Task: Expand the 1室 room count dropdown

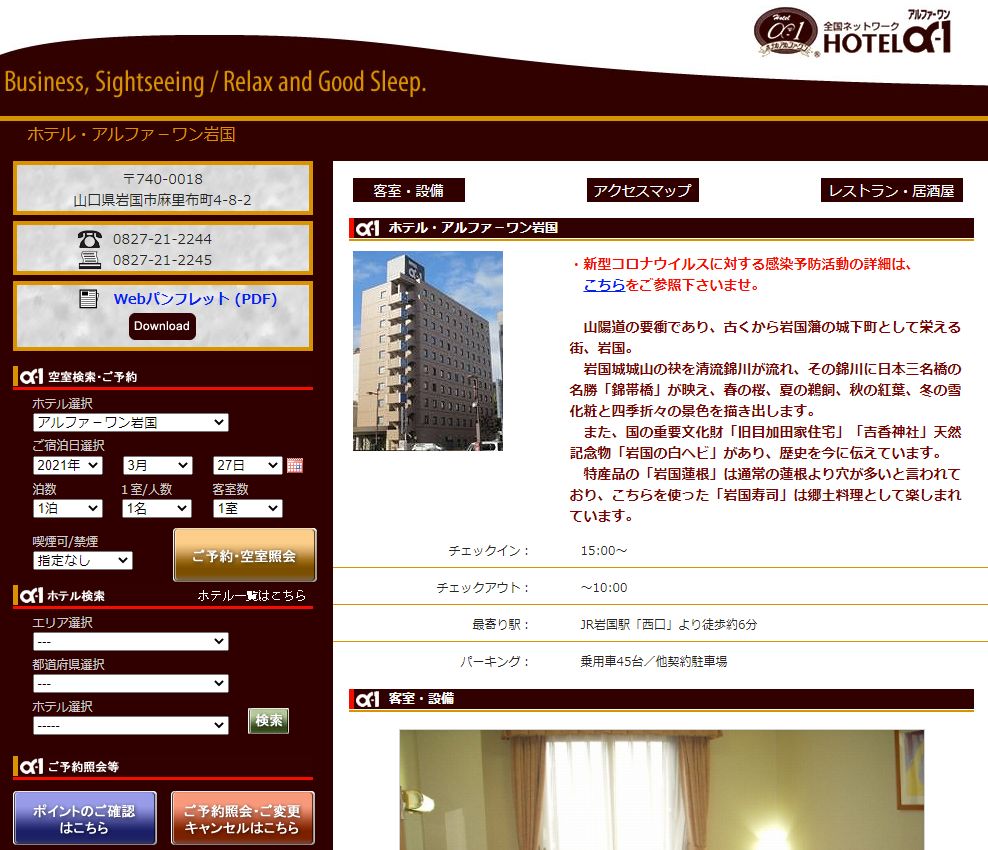Action: [248, 508]
